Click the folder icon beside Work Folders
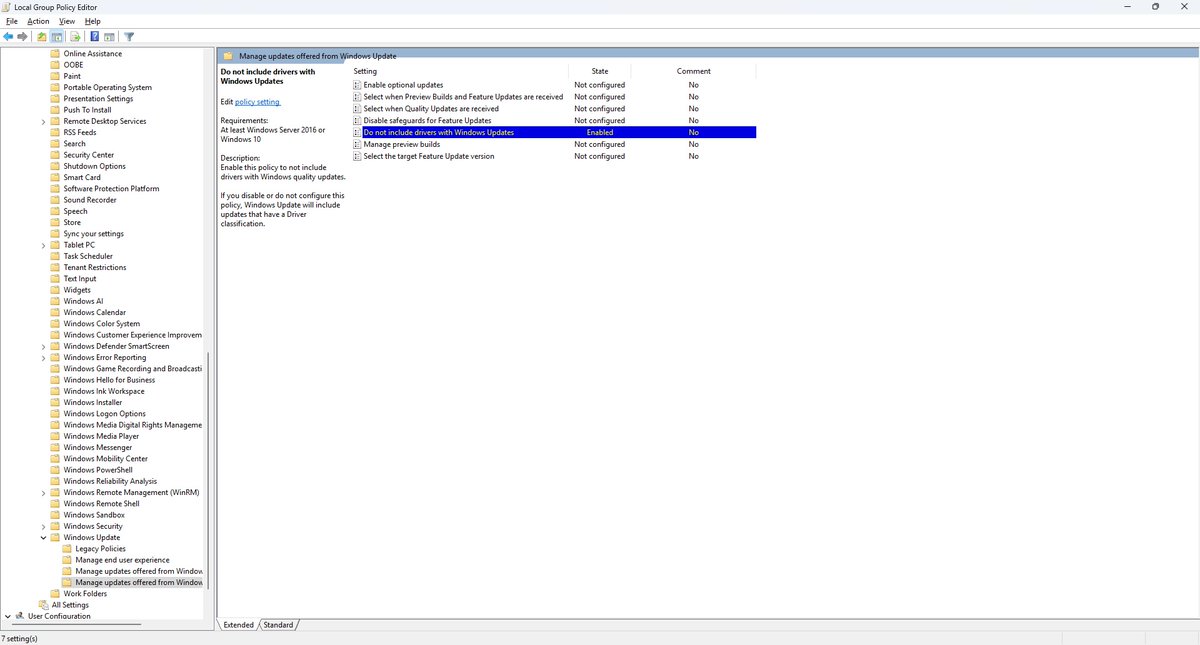 point(55,594)
